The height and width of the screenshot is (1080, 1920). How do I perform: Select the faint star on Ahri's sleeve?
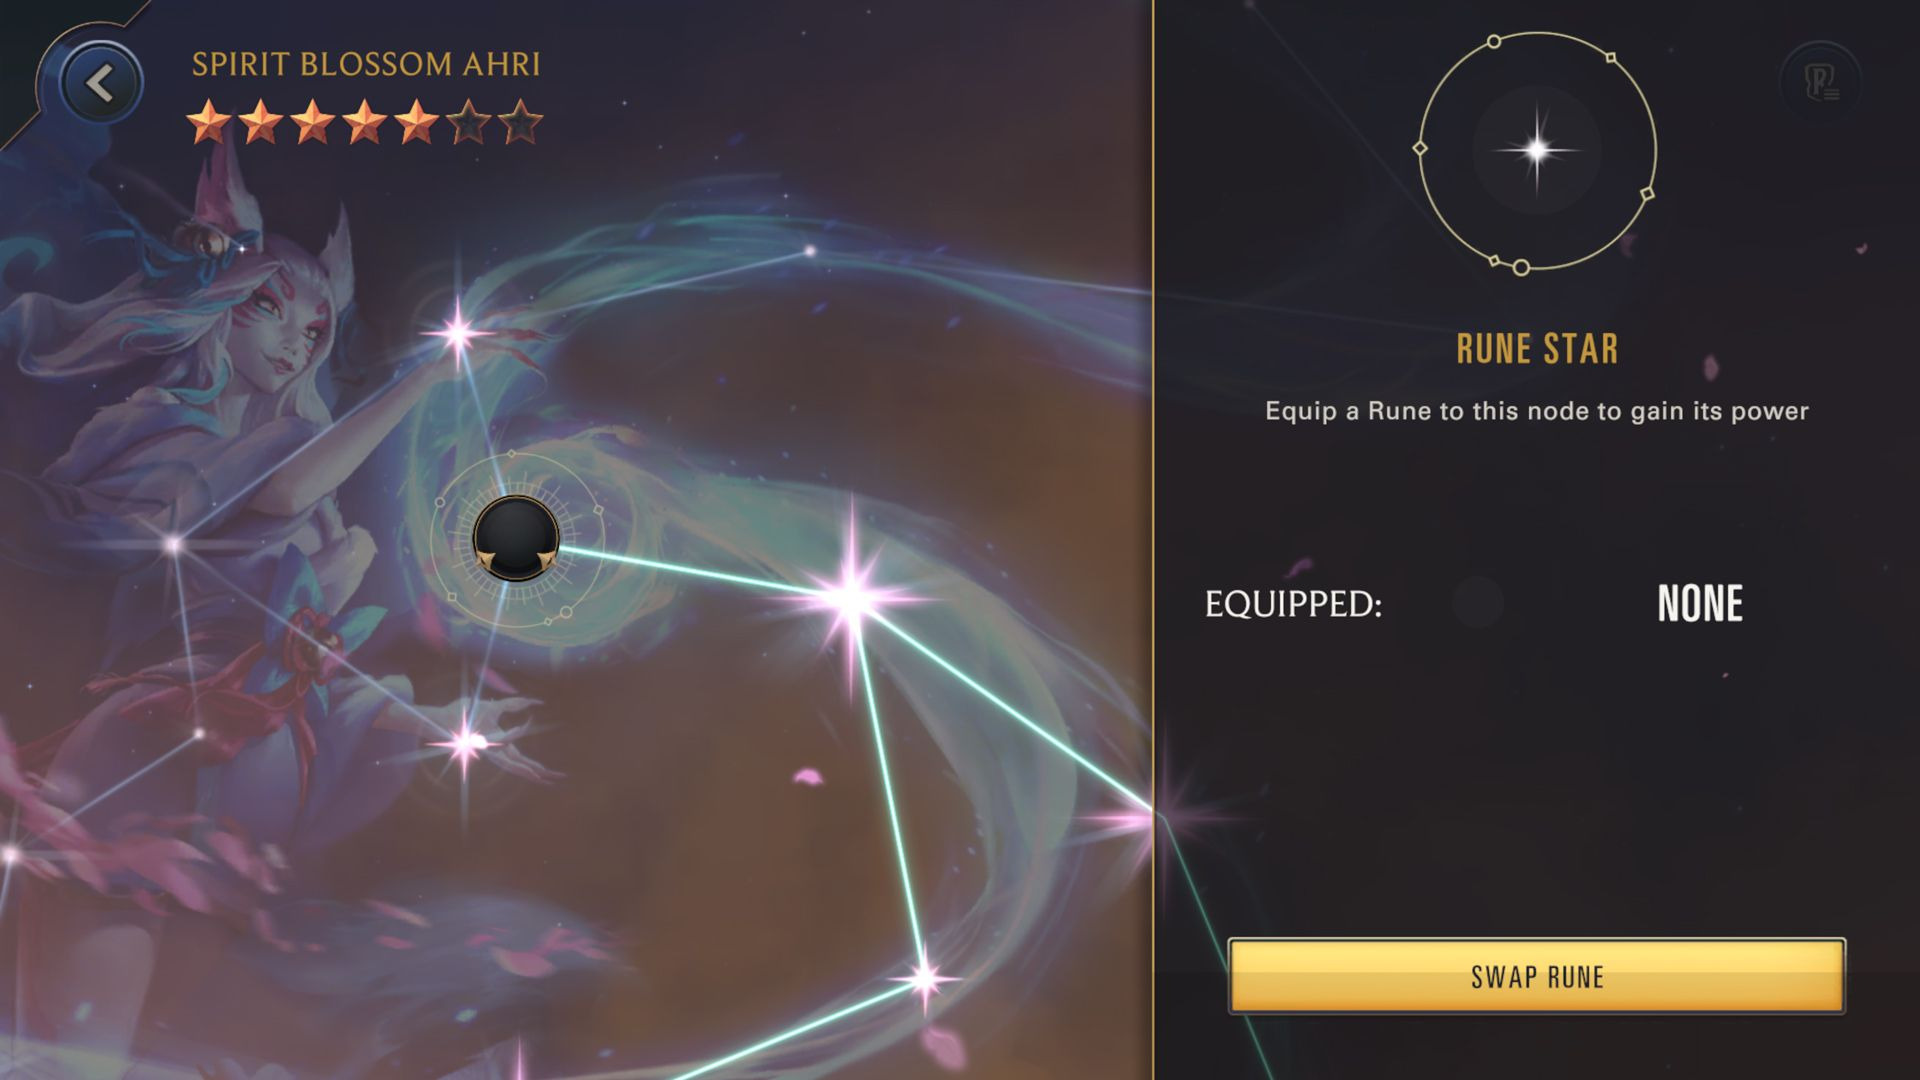pos(174,544)
